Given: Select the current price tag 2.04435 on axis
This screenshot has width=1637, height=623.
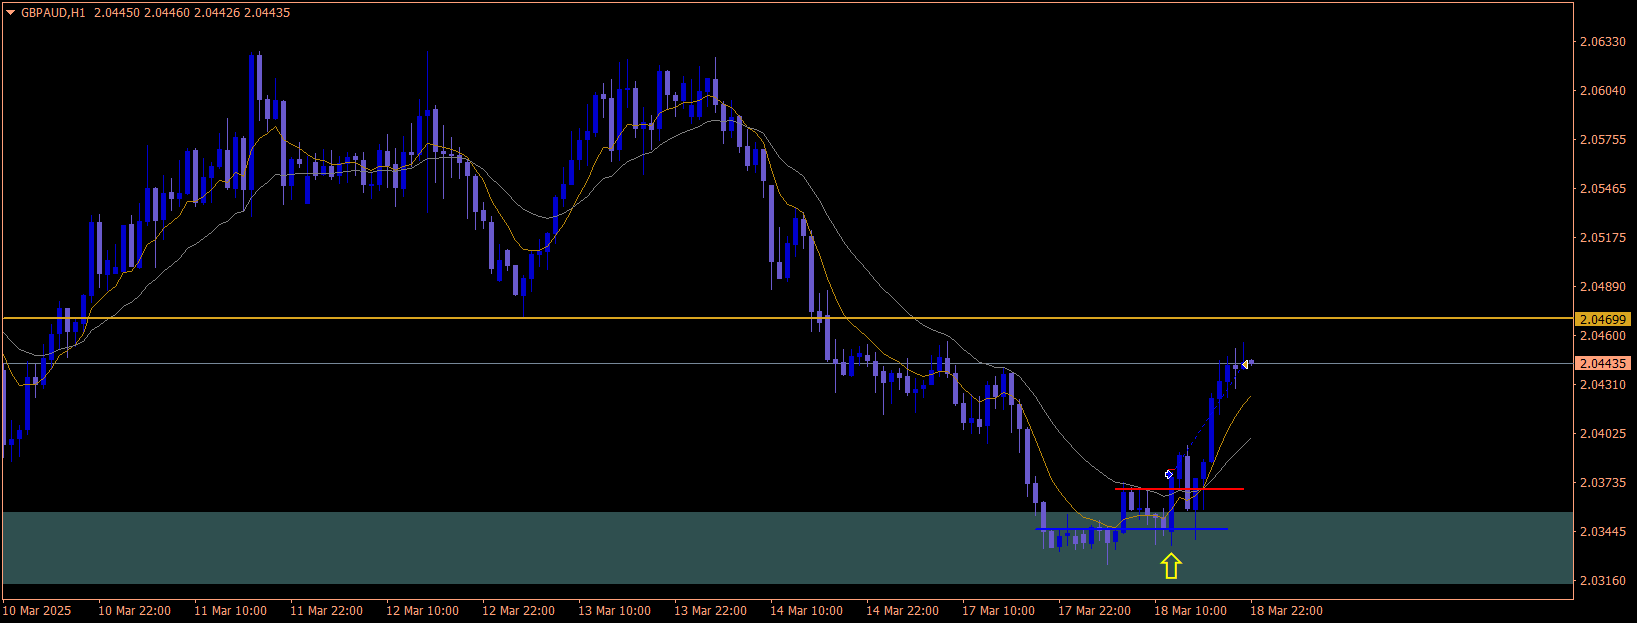Looking at the screenshot, I should pyautogui.click(x=1603, y=363).
